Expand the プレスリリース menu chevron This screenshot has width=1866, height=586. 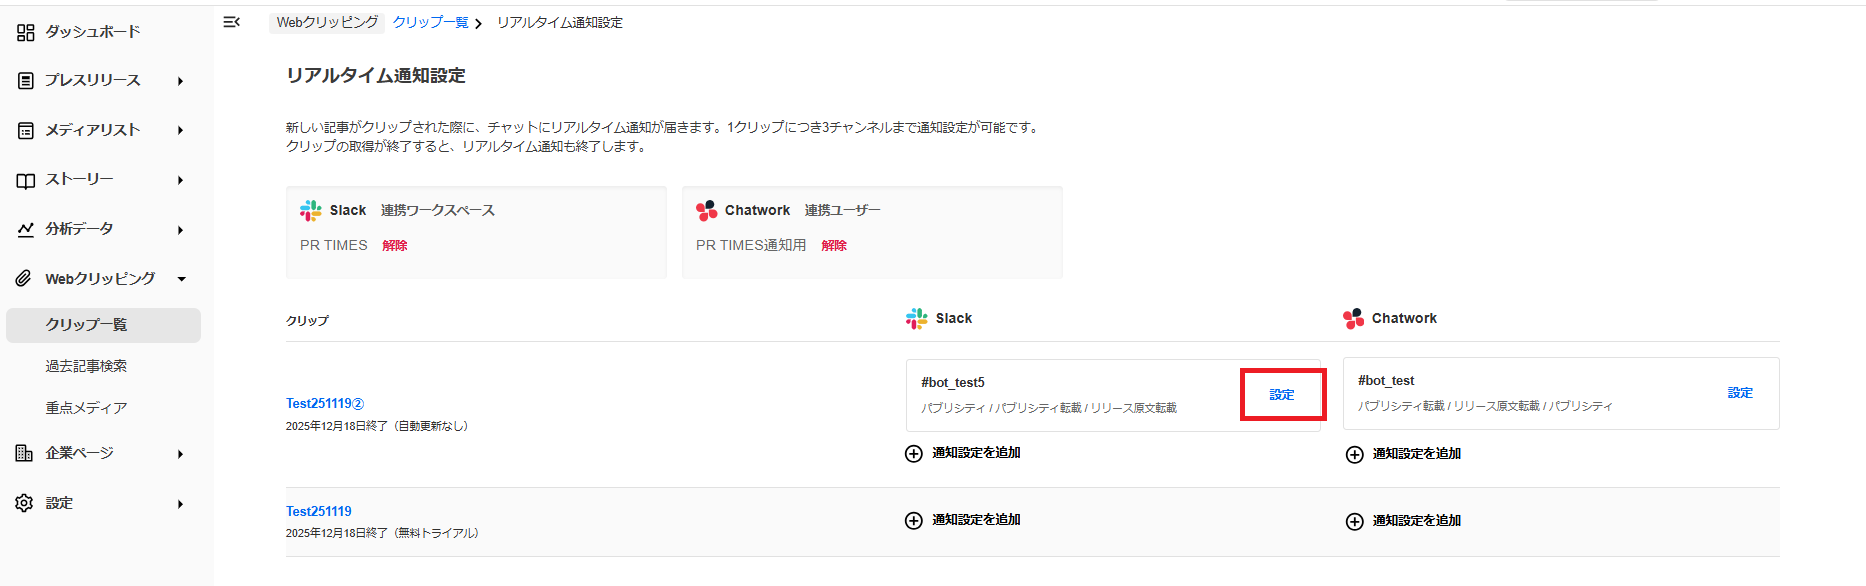(181, 81)
